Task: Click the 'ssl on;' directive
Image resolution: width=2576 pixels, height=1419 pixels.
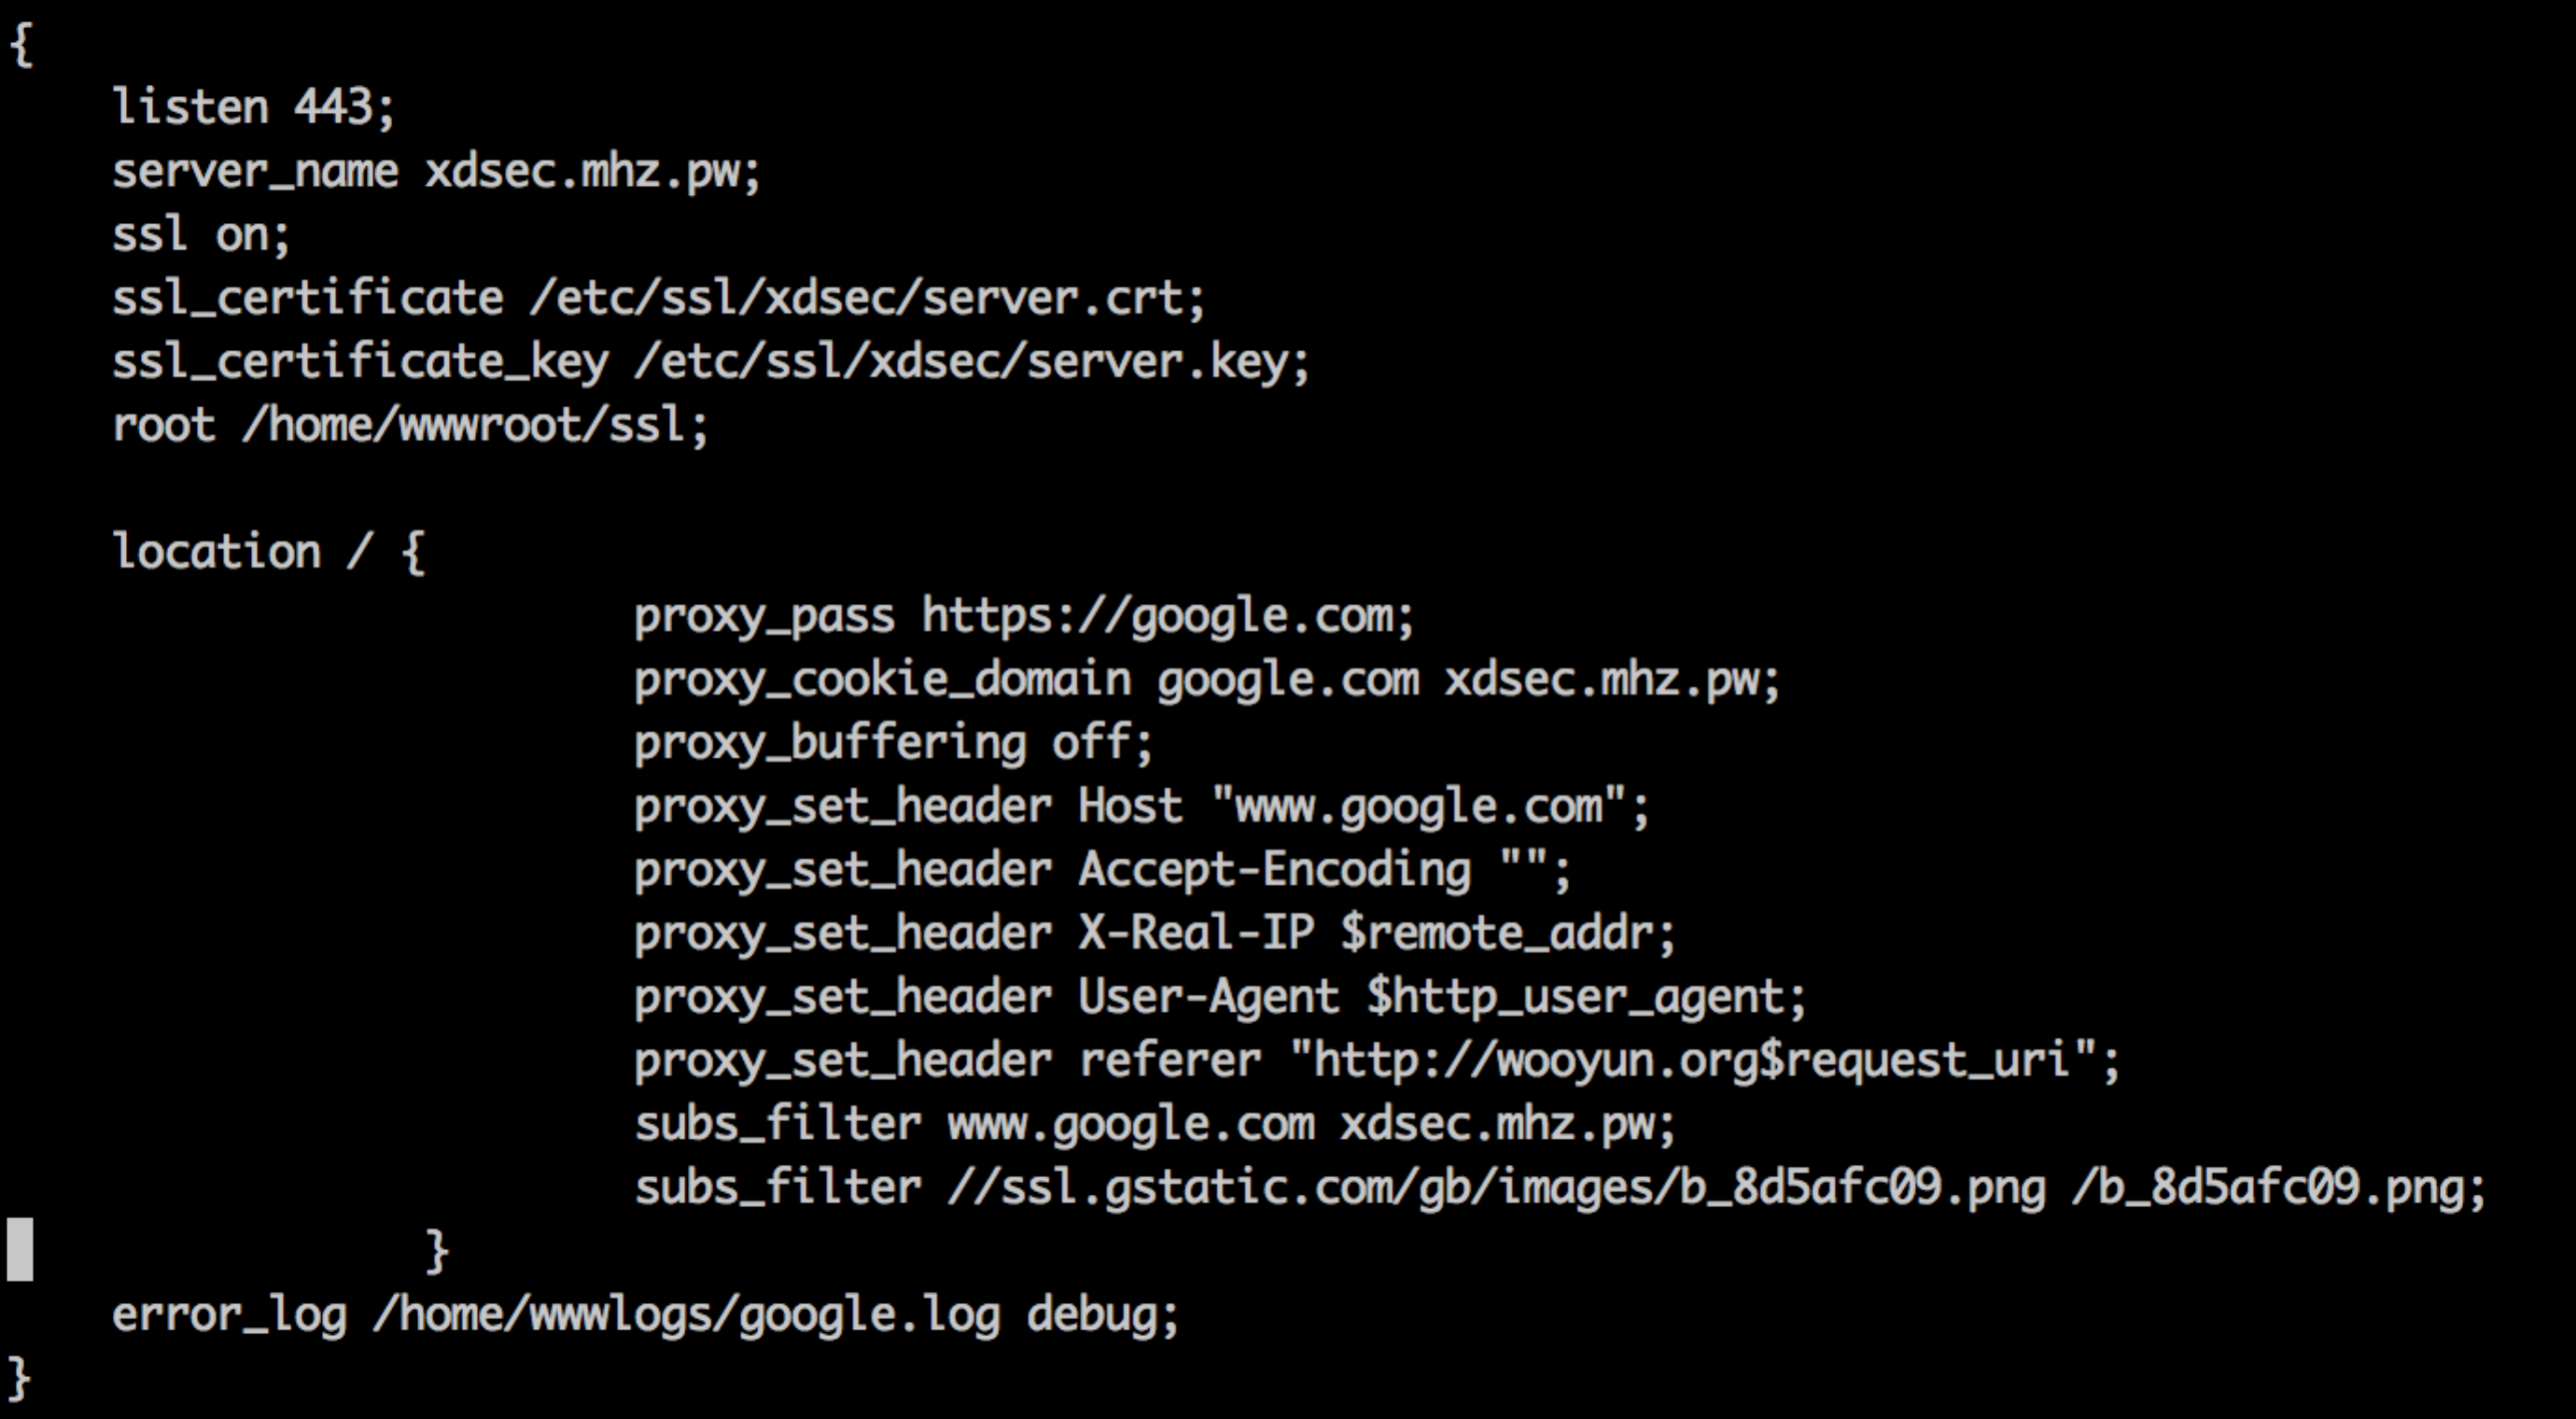Action: pyautogui.click(x=201, y=235)
